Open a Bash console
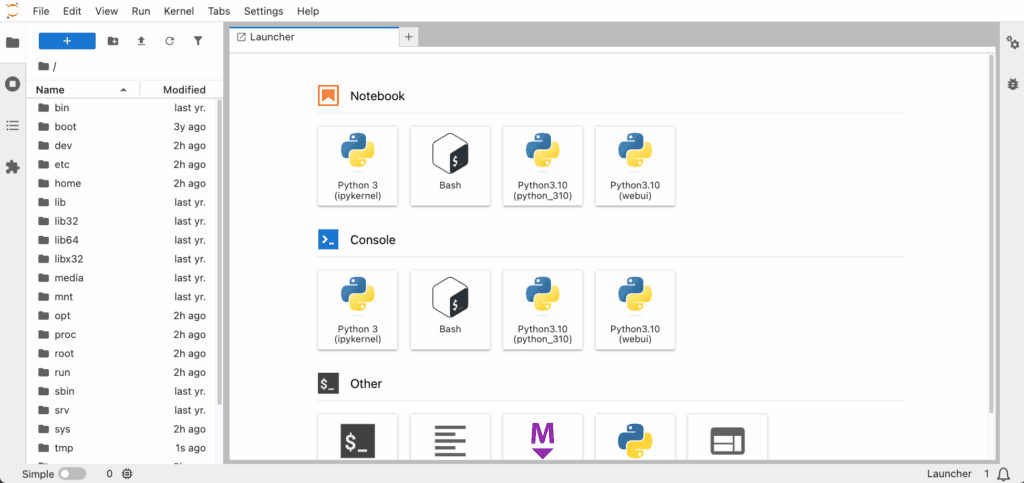 coord(450,310)
